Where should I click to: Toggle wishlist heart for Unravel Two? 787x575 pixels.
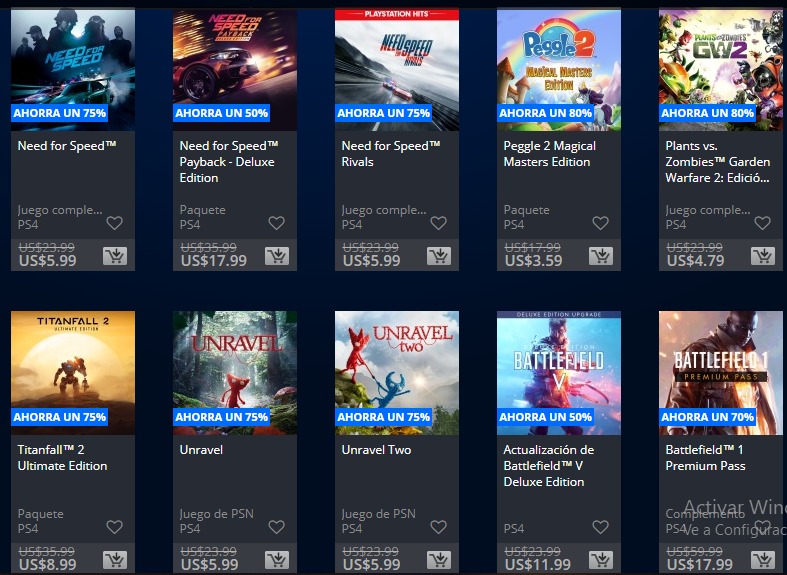pyautogui.click(x=439, y=527)
